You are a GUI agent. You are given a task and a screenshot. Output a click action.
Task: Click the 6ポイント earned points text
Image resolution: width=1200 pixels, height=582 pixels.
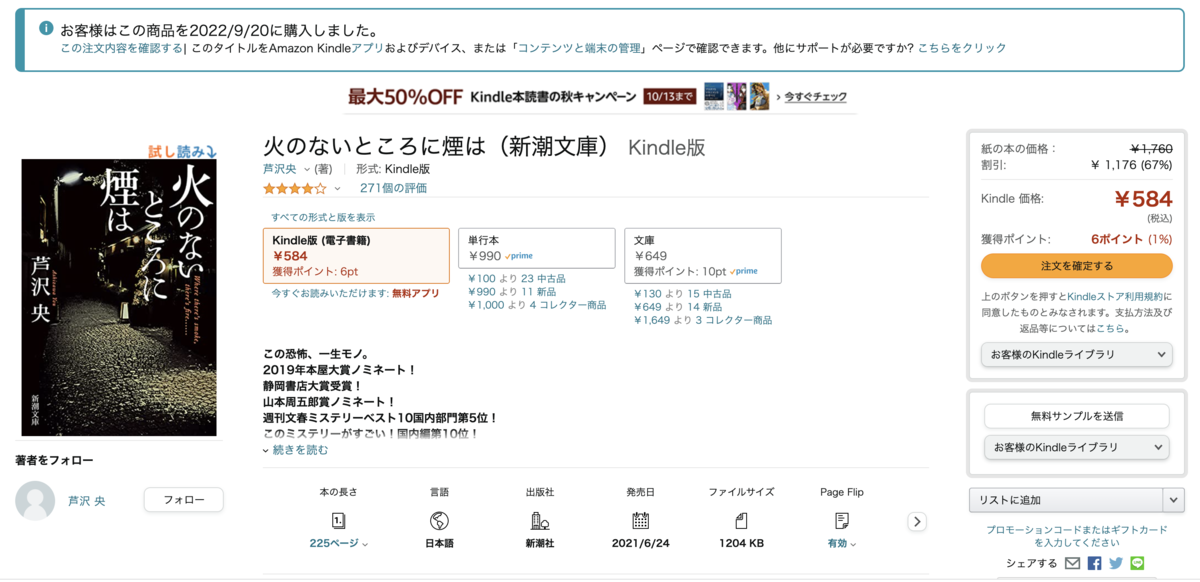pyautogui.click(x=1117, y=240)
